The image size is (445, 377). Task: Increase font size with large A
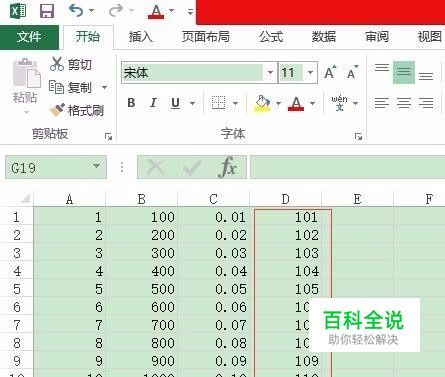(x=330, y=72)
